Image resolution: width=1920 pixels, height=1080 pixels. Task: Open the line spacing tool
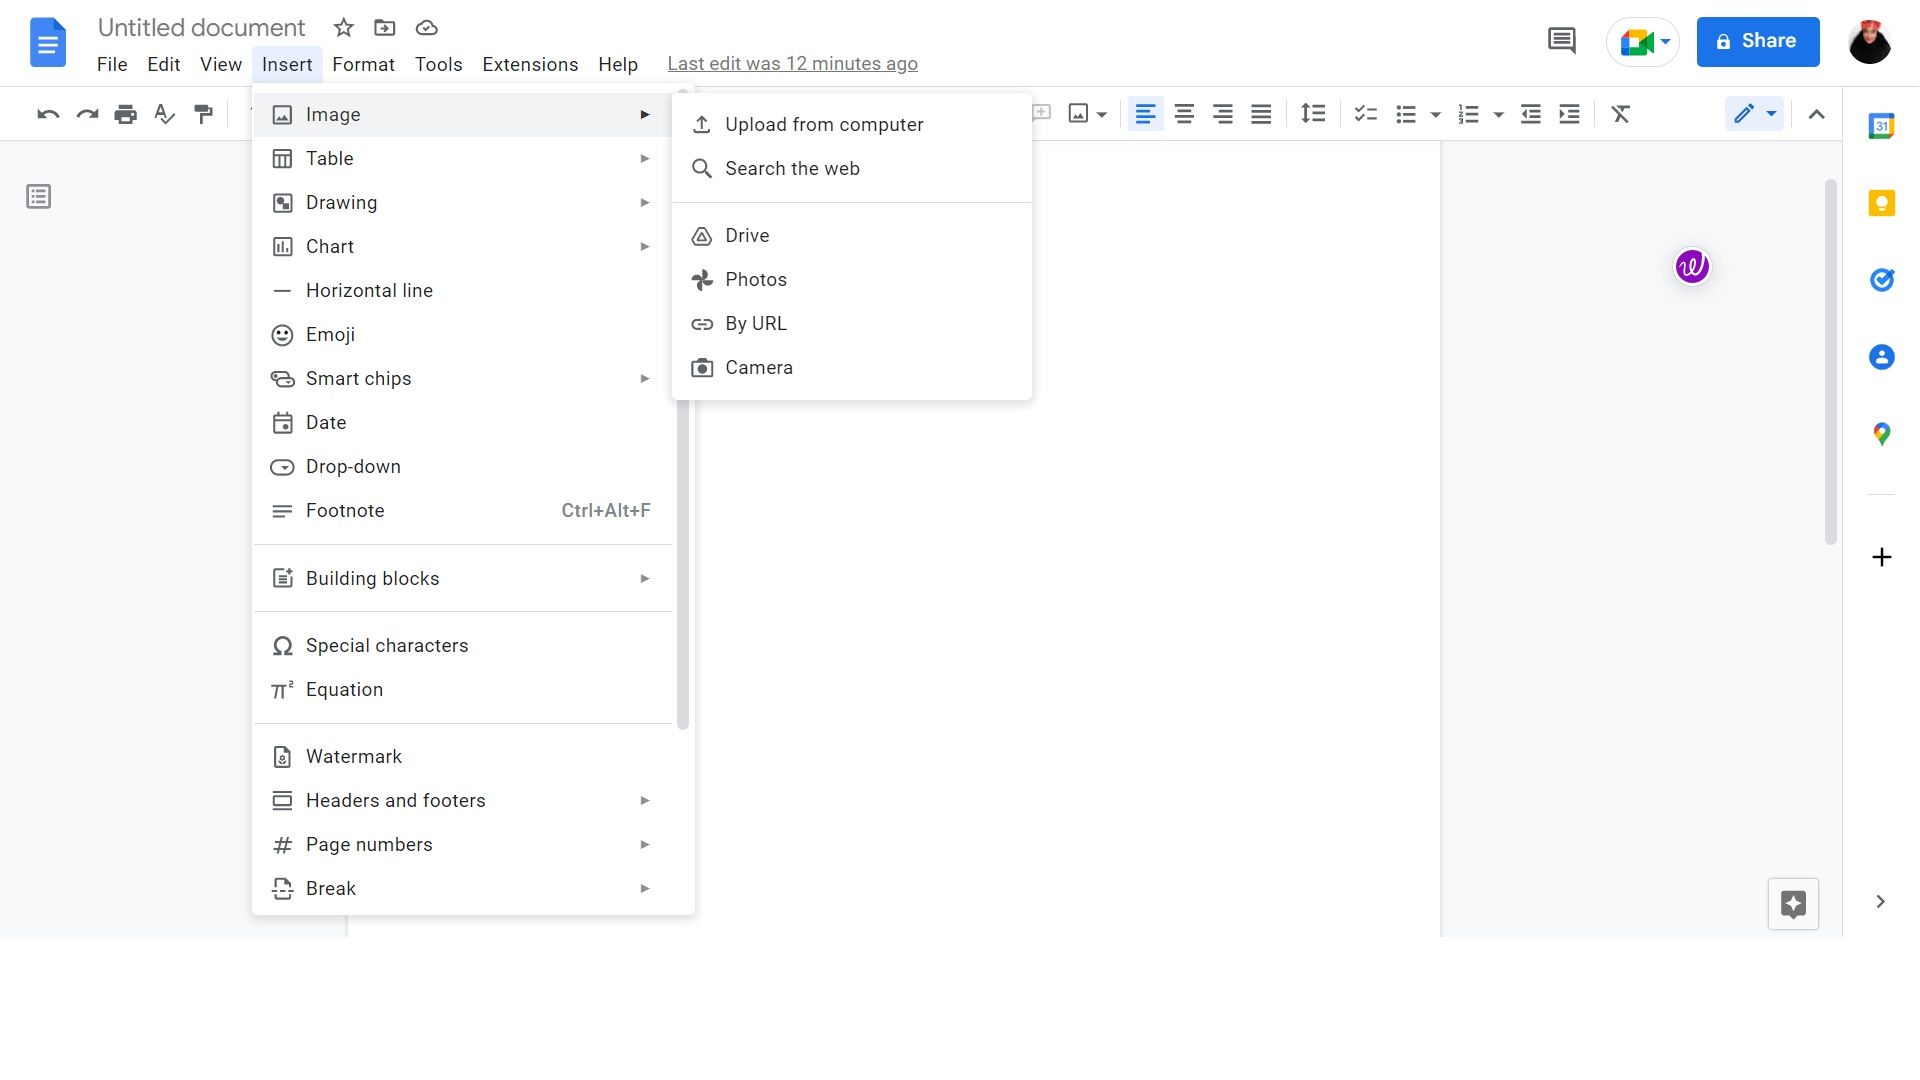point(1313,114)
